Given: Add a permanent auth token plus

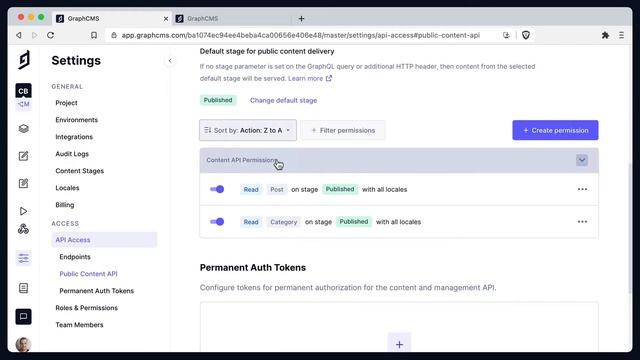Looking at the screenshot, I should click(399, 344).
